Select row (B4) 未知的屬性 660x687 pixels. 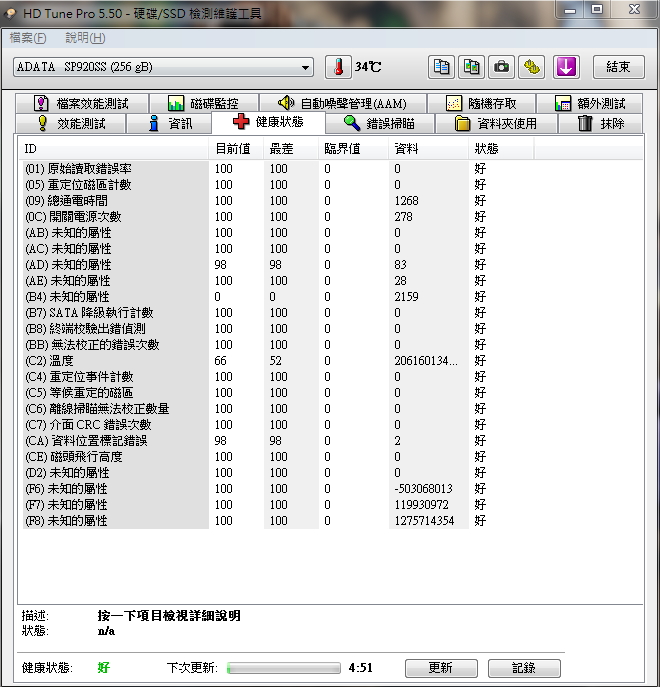tap(279, 297)
